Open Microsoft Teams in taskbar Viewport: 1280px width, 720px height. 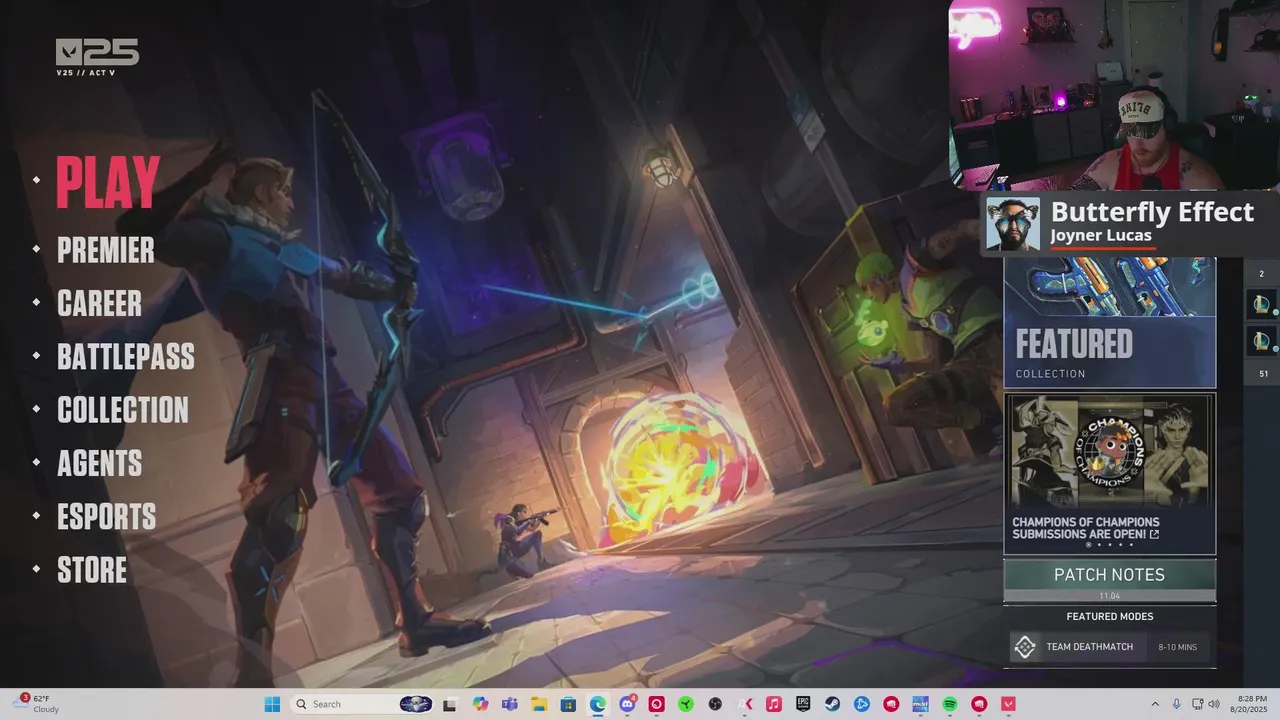pos(510,704)
